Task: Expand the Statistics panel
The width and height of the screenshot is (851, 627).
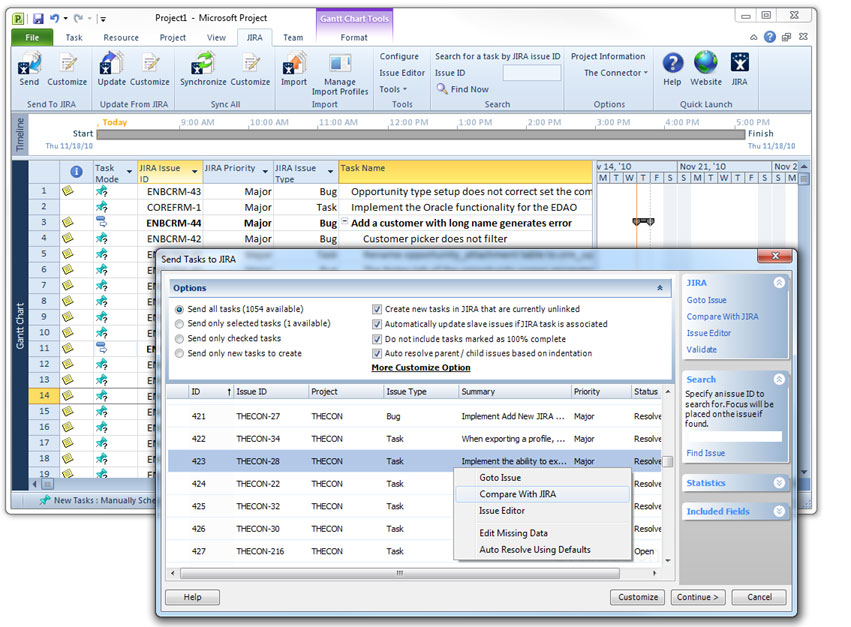Action: coord(779,483)
